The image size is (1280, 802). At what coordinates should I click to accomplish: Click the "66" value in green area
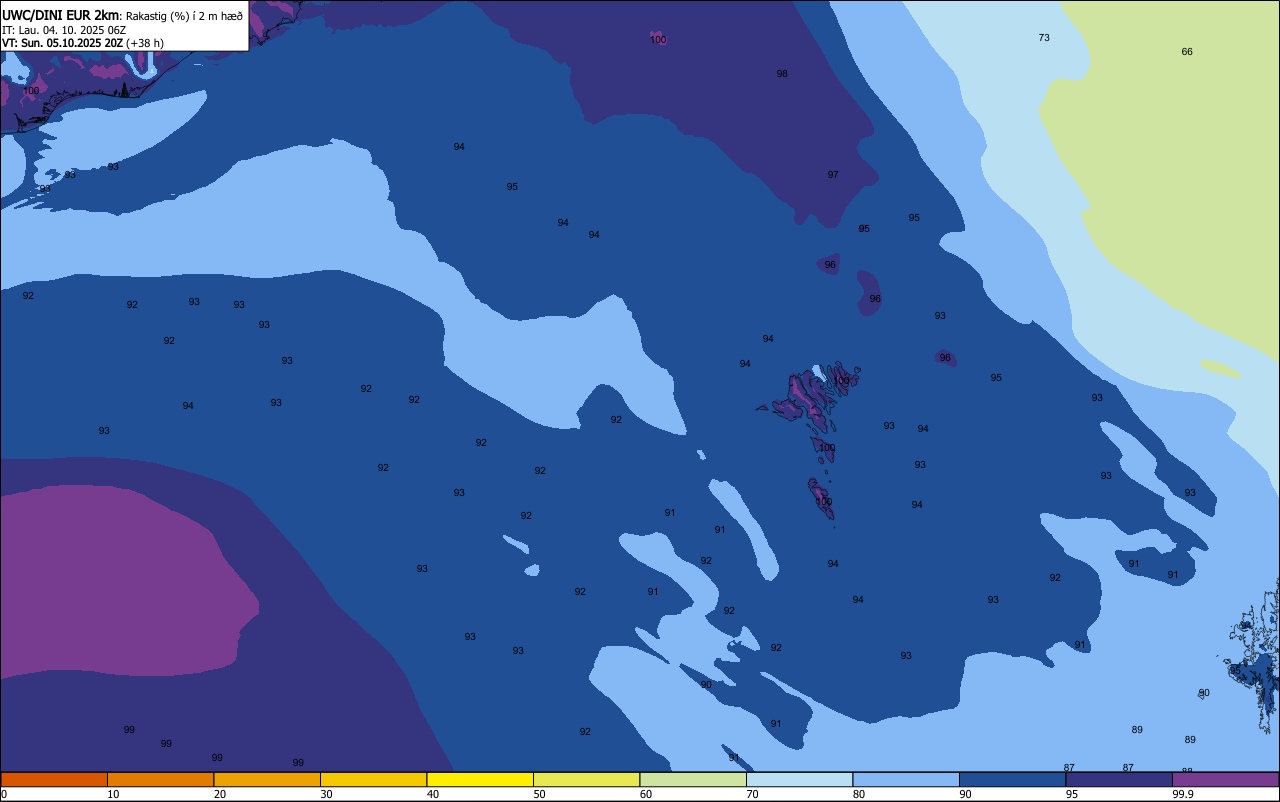(x=1187, y=52)
